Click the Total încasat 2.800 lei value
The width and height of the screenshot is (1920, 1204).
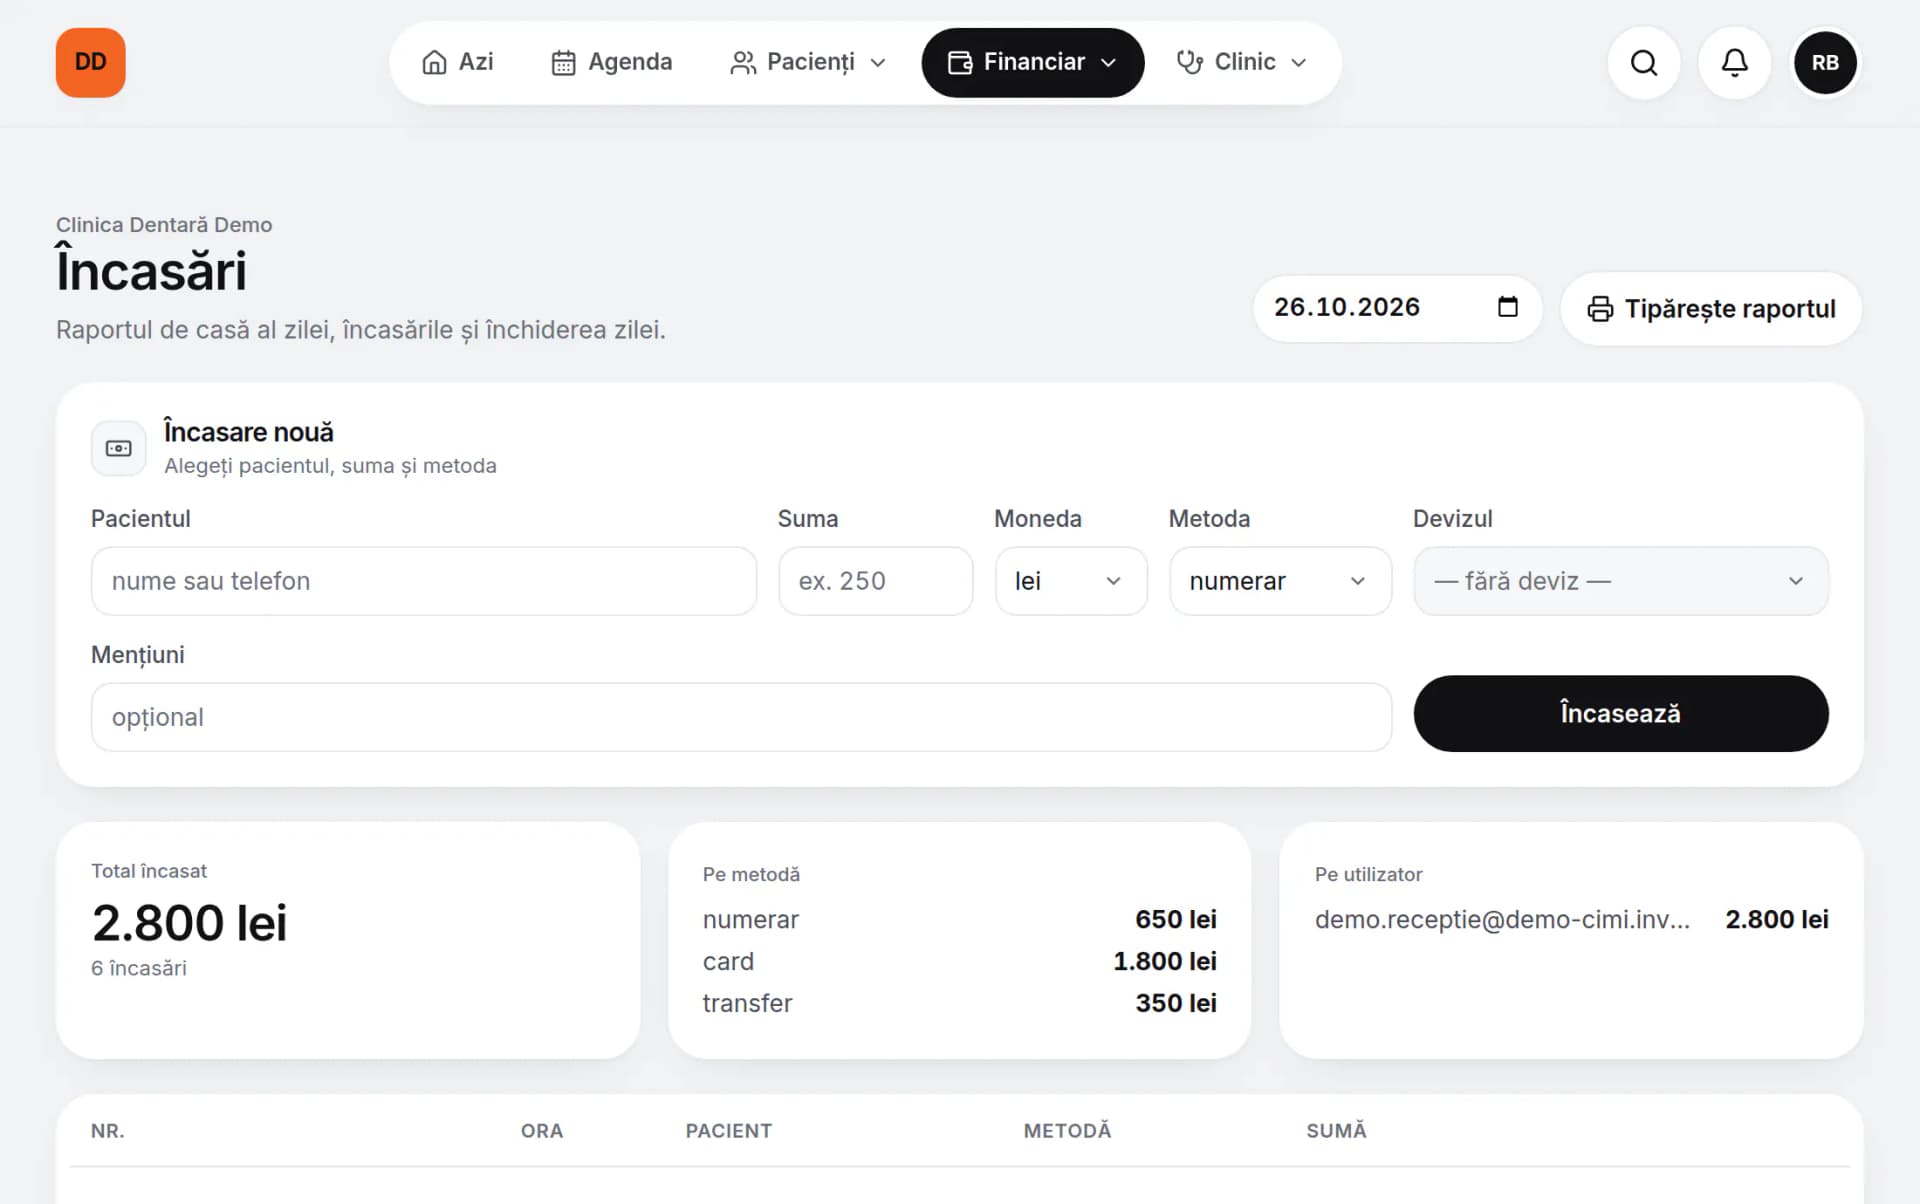(189, 922)
